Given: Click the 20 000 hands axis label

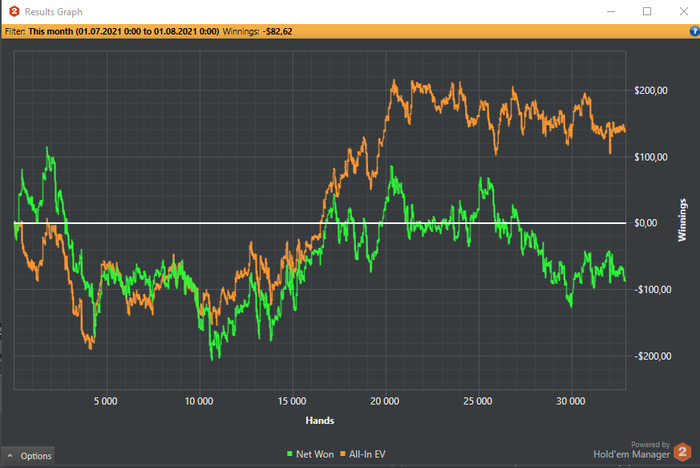Looking at the screenshot, I should [385, 401].
